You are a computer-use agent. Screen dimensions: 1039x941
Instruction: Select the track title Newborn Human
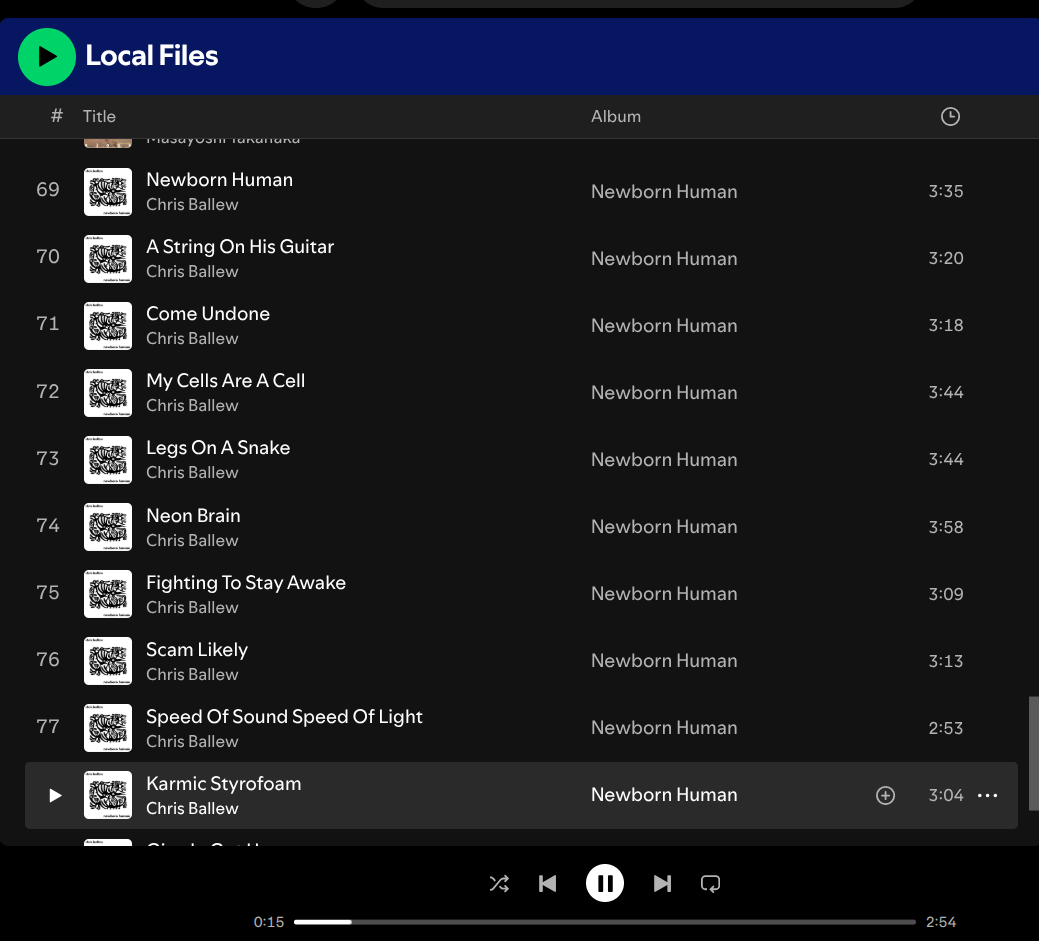[x=219, y=180]
